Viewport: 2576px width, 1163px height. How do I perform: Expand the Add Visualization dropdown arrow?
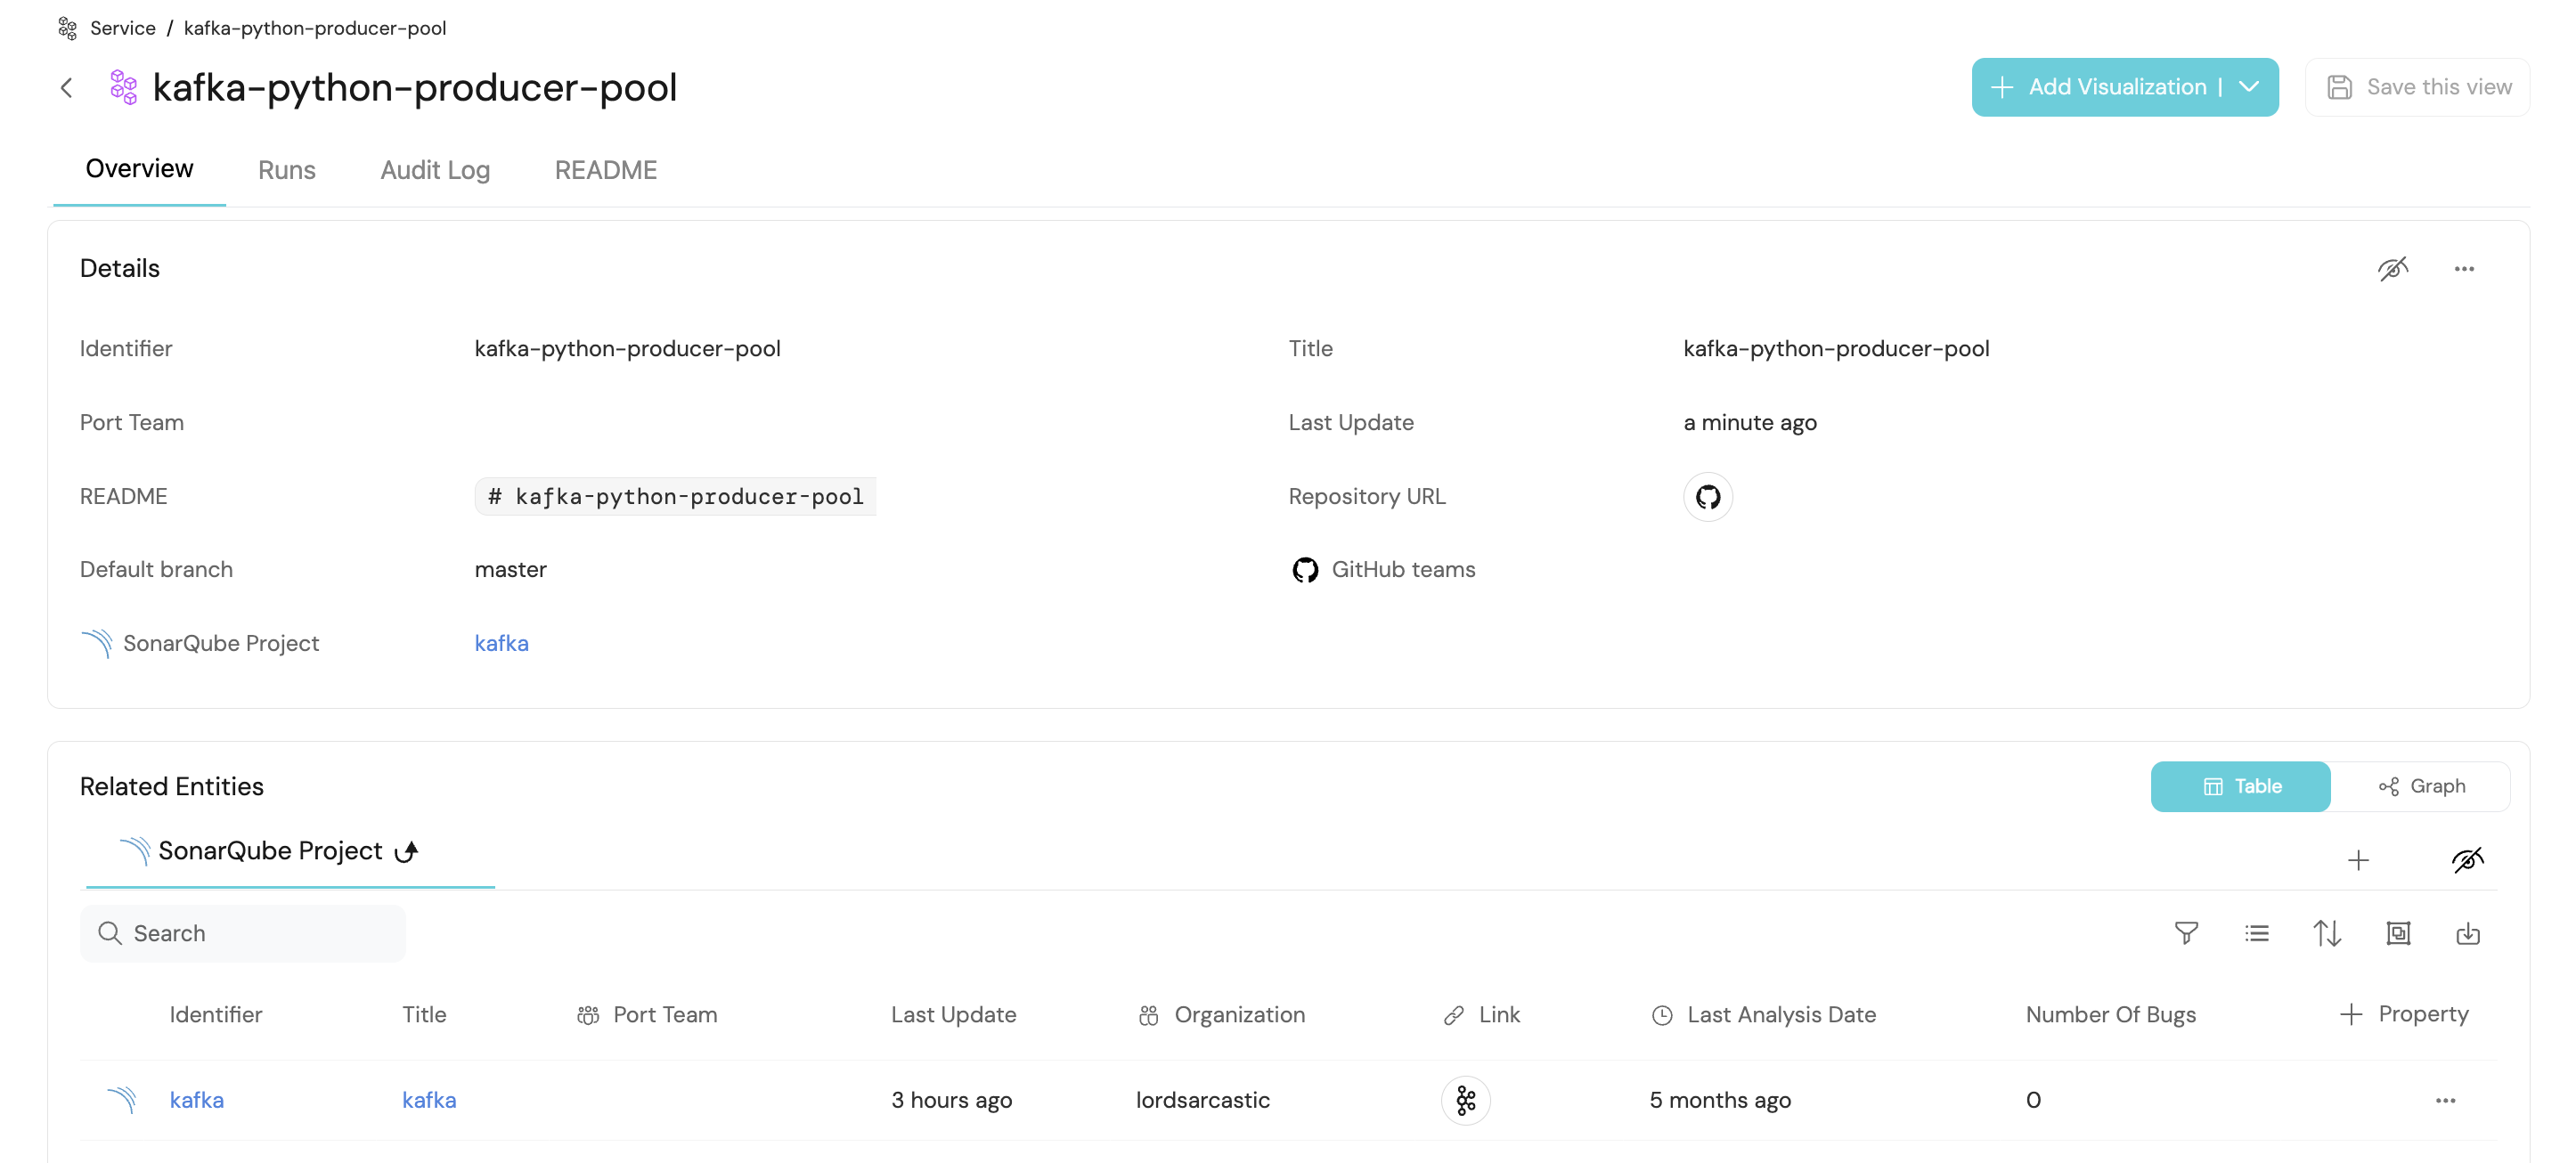coord(2248,87)
